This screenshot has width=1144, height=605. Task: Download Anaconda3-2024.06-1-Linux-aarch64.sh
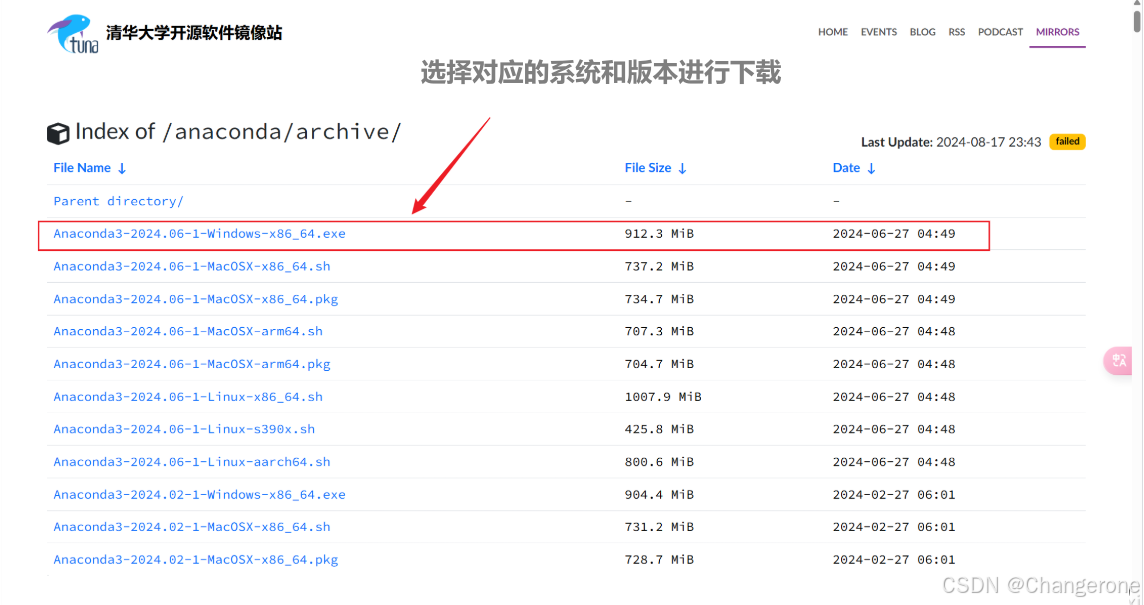192,462
